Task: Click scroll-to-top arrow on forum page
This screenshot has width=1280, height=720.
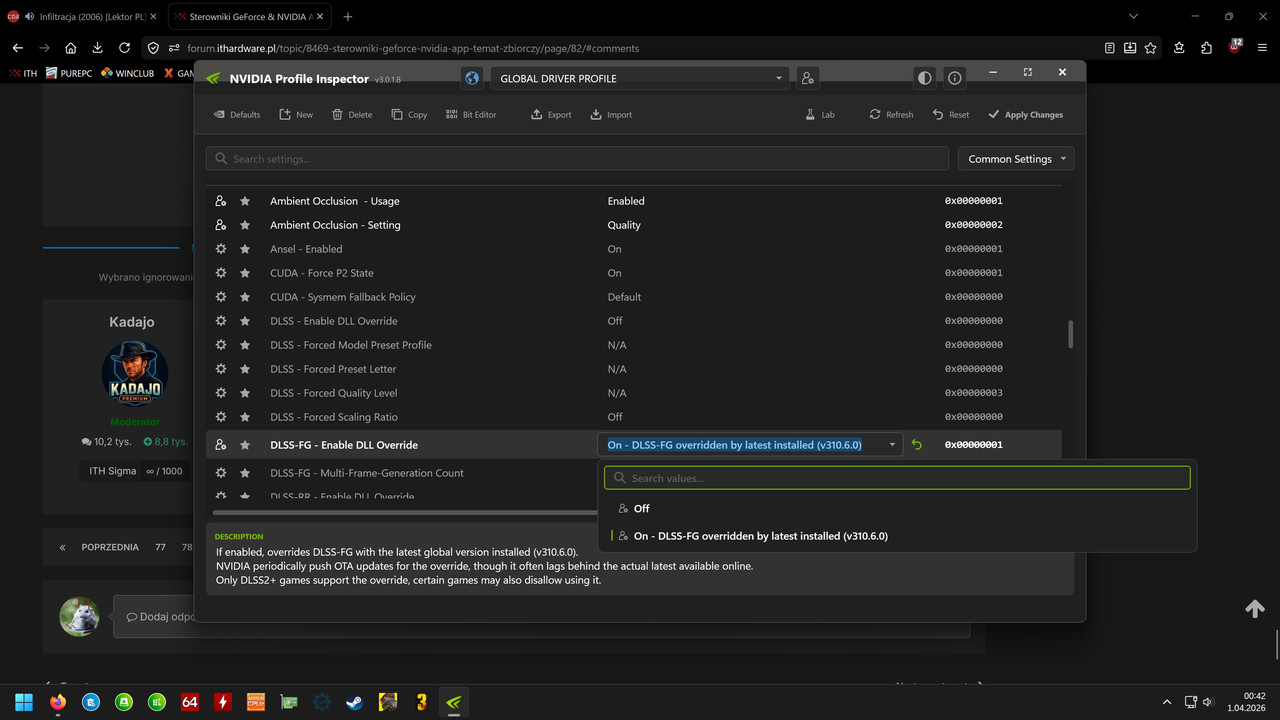Action: coord(1255,609)
